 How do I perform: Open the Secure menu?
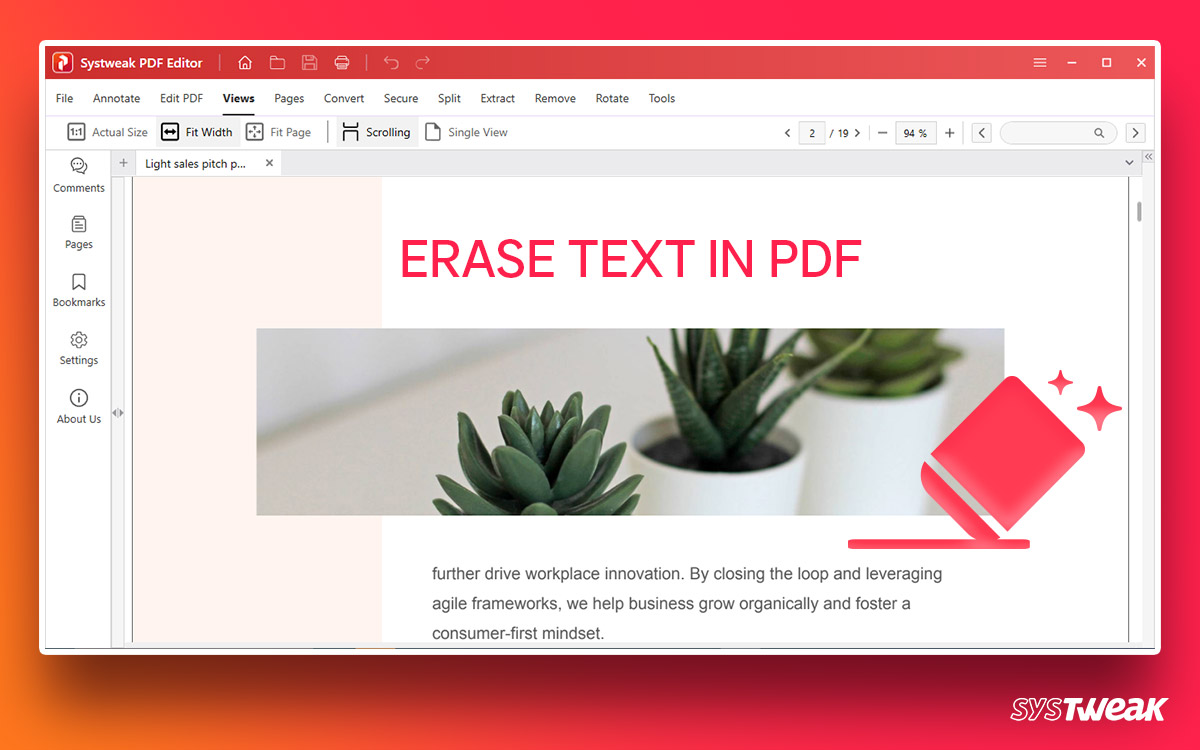401,98
